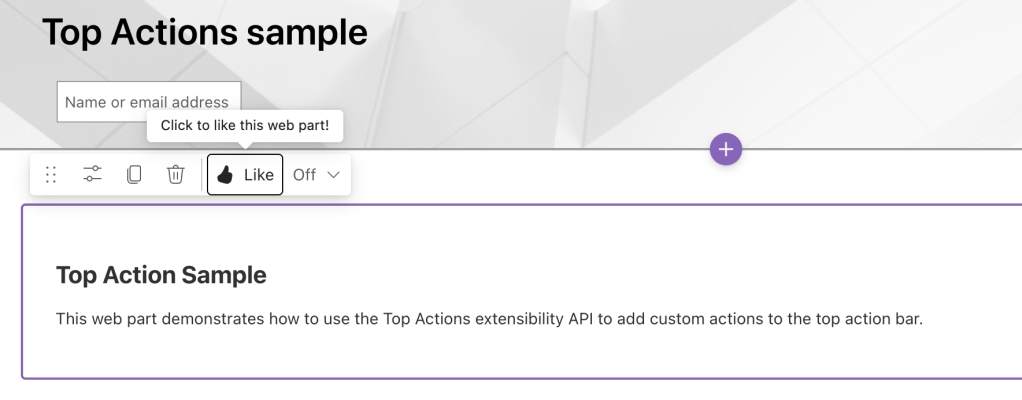Duplicate the web part with copy icon
Screen dimensions: 1022x400
pos(134,175)
